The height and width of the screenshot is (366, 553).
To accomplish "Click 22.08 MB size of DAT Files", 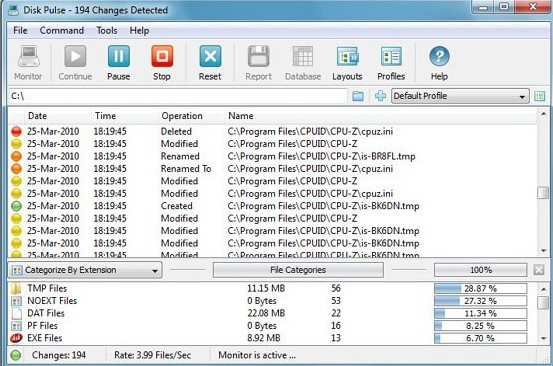I will pyautogui.click(x=266, y=313).
